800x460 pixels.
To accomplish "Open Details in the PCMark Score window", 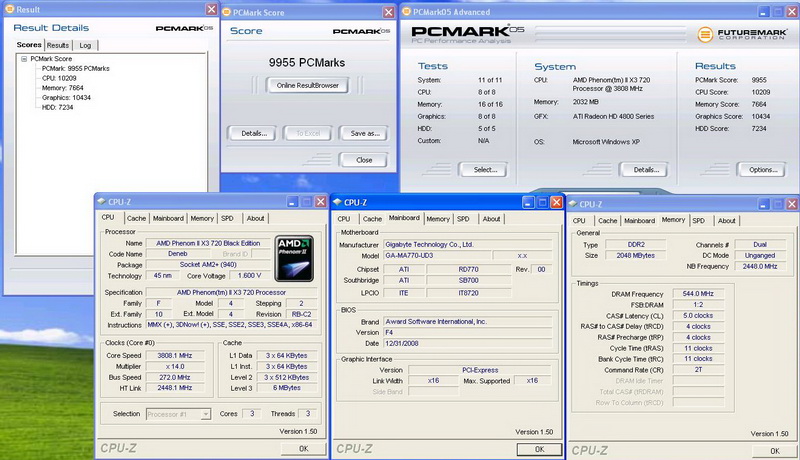I will coord(254,133).
